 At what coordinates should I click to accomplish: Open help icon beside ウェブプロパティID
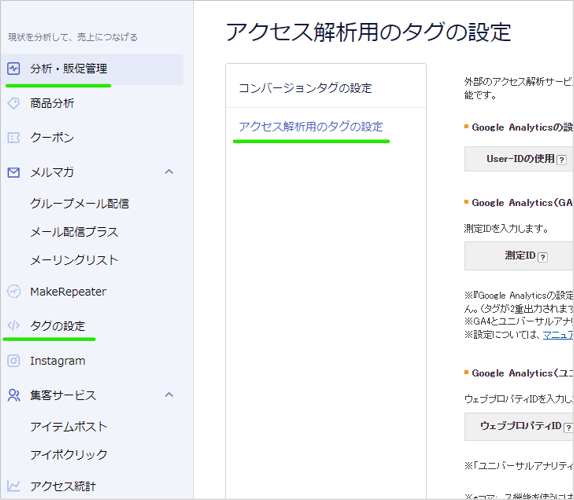click(x=568, y=428)
